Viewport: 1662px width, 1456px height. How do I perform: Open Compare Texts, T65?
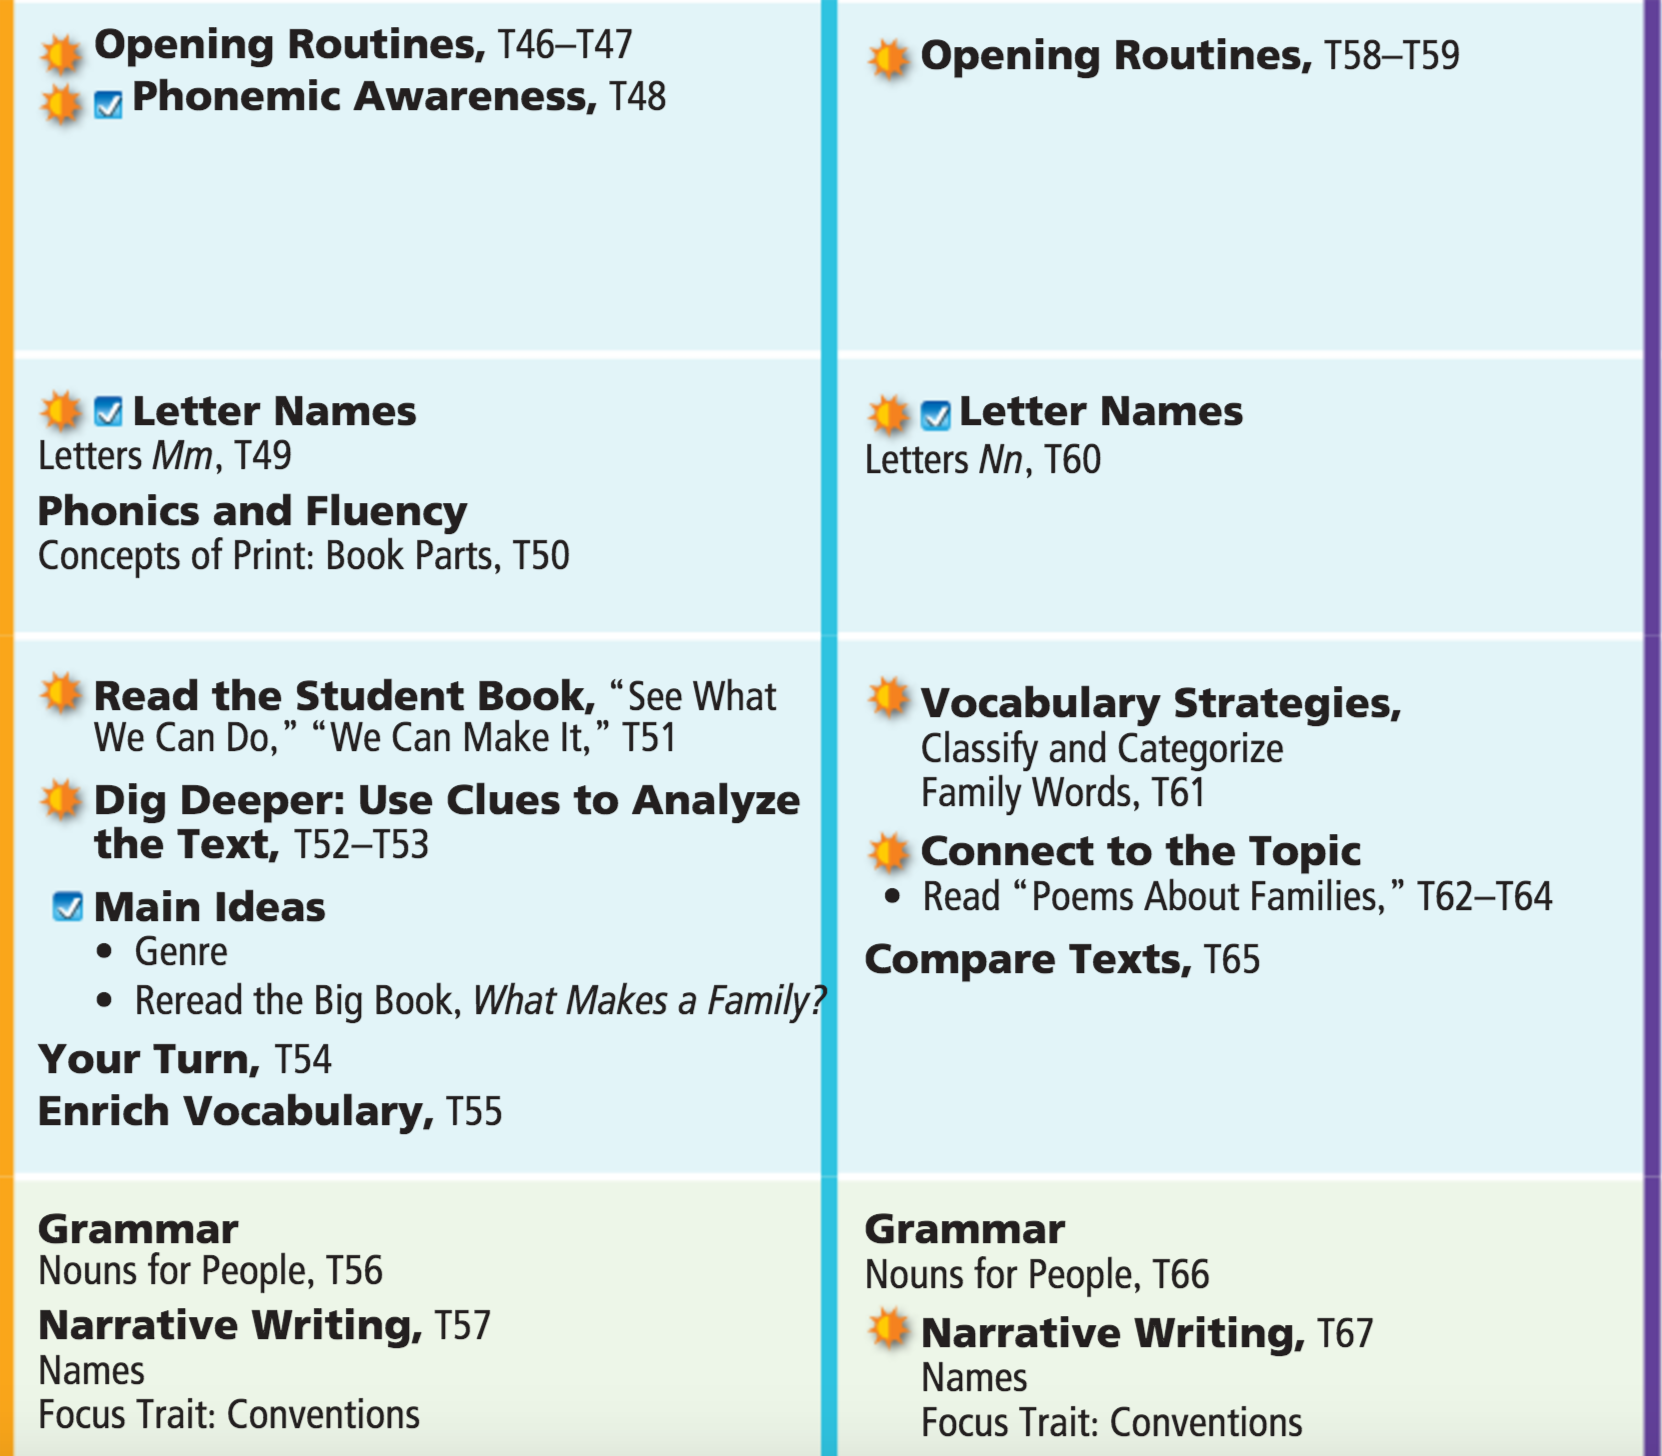coord(1061,960)
